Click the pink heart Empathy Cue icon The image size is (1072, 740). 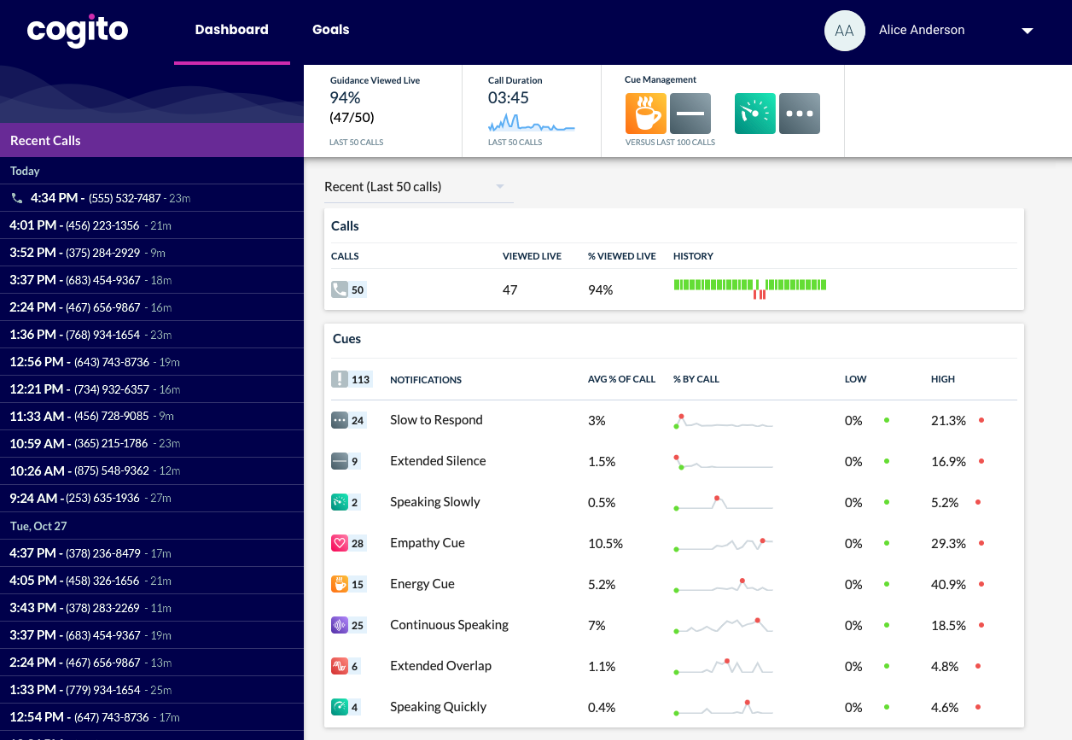tap(340, 543)
